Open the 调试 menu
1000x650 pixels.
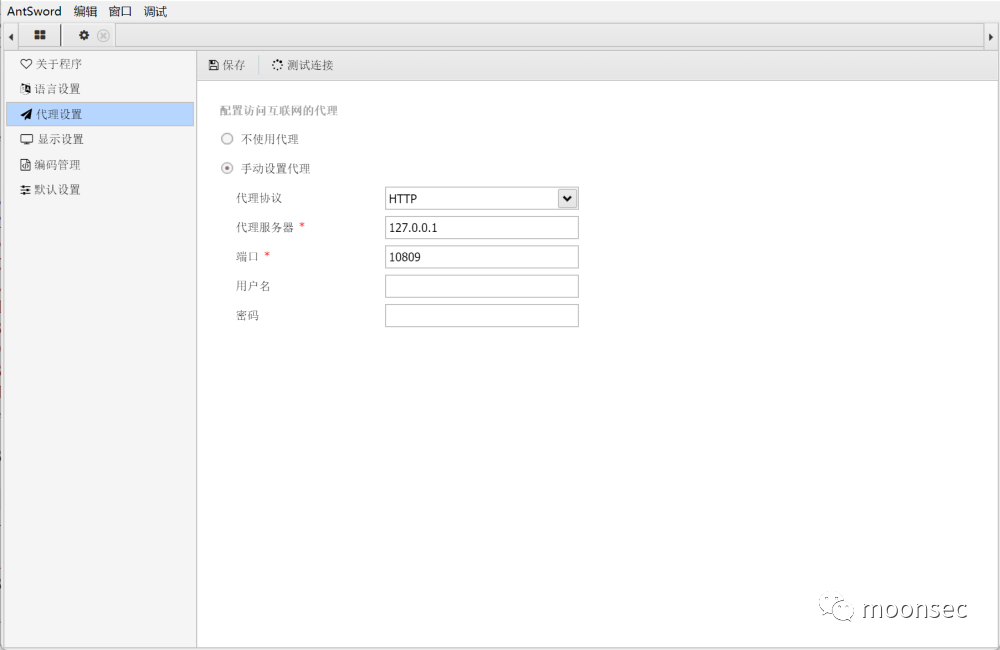[x=155, y=11]
